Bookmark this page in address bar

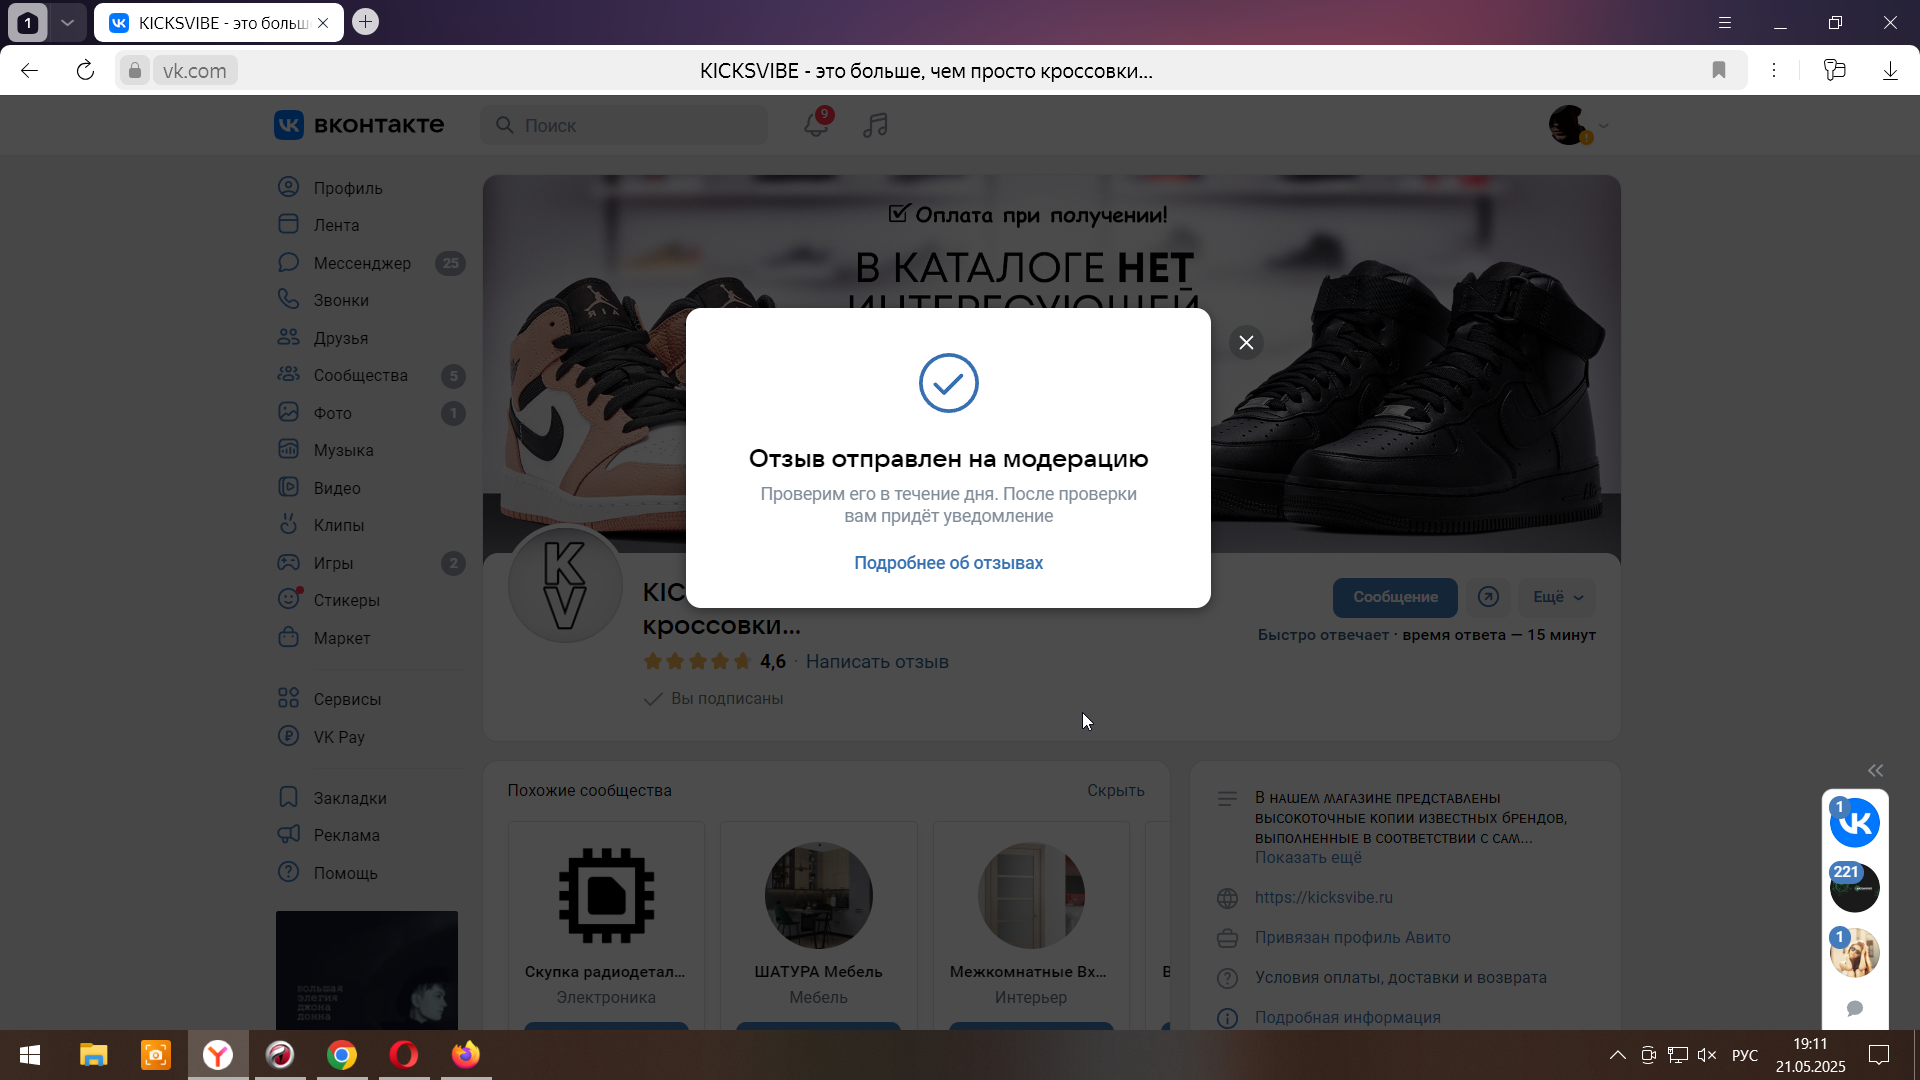click(1718, 70)
